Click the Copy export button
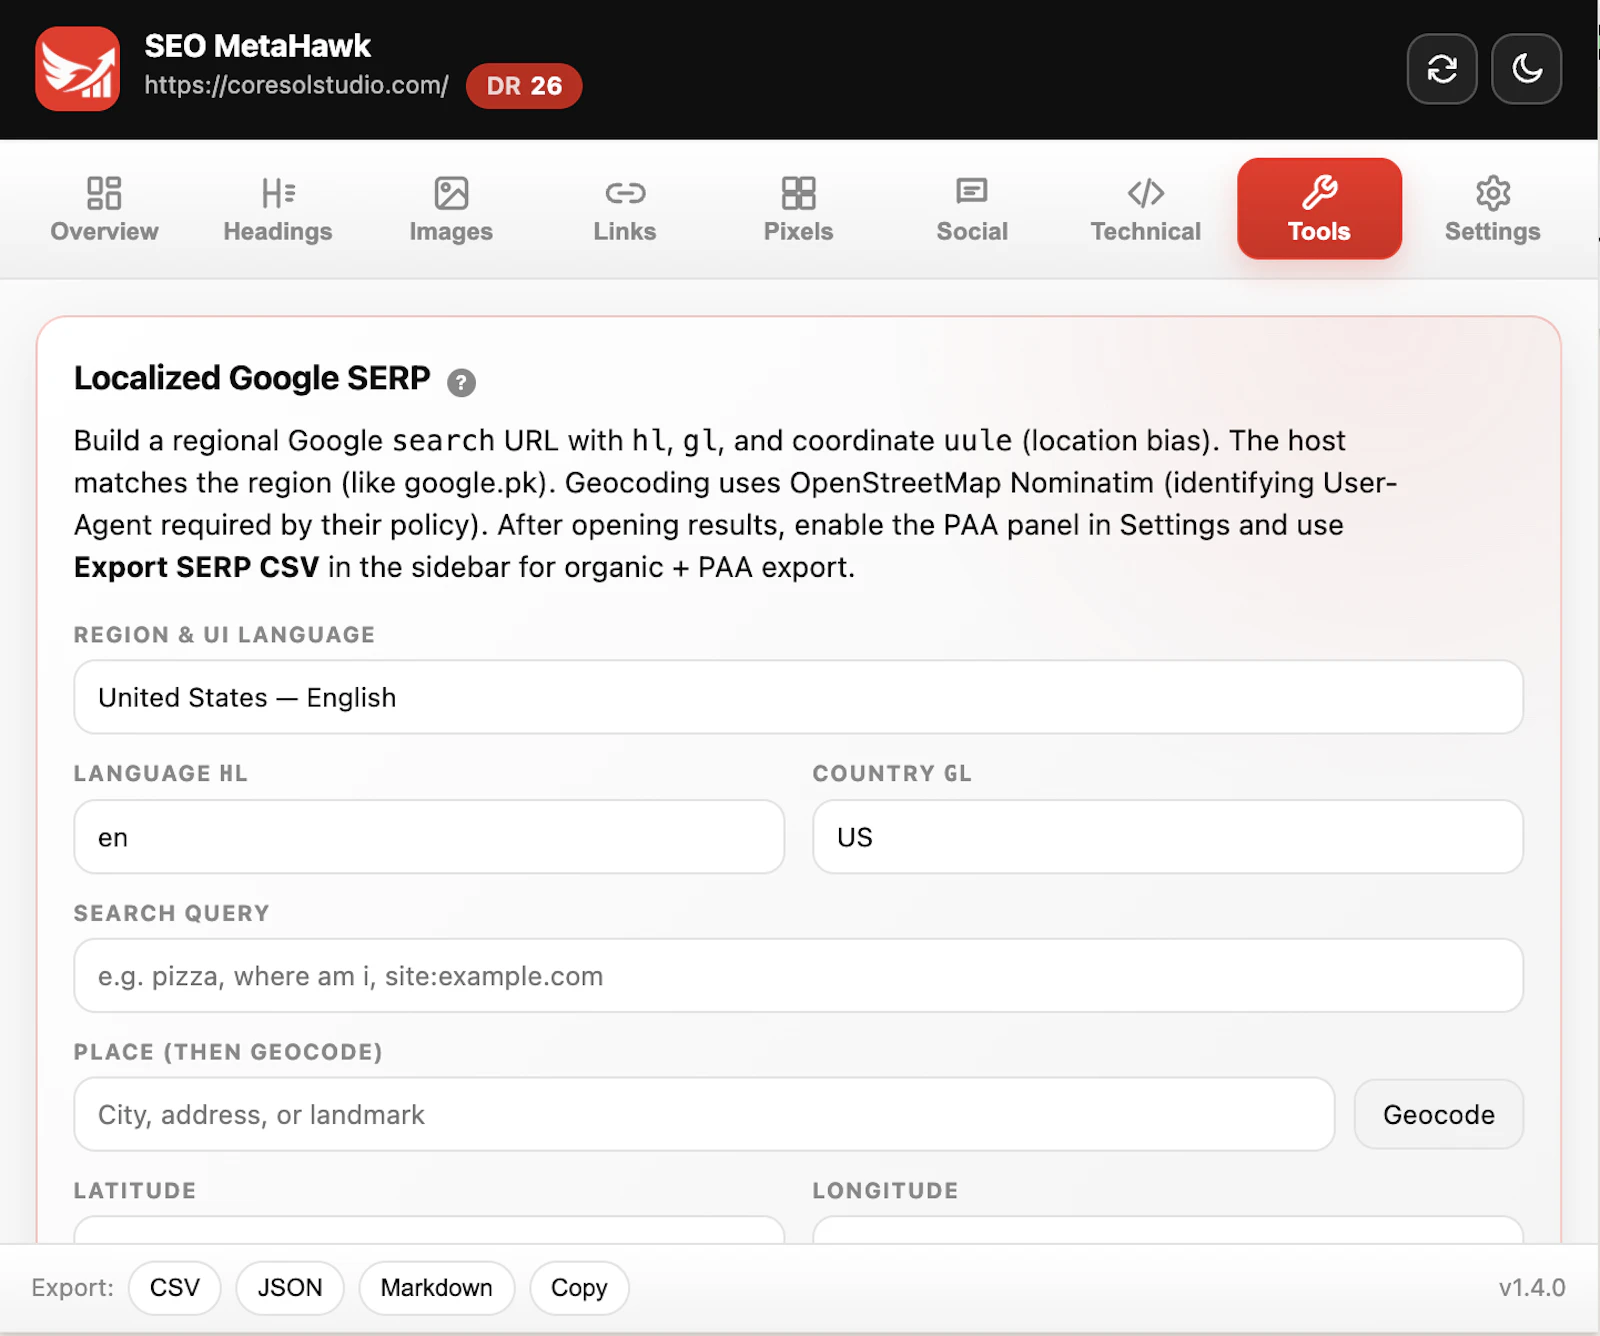The width and height of the screenshot is (1600, 1336). tap(579, 1288)
